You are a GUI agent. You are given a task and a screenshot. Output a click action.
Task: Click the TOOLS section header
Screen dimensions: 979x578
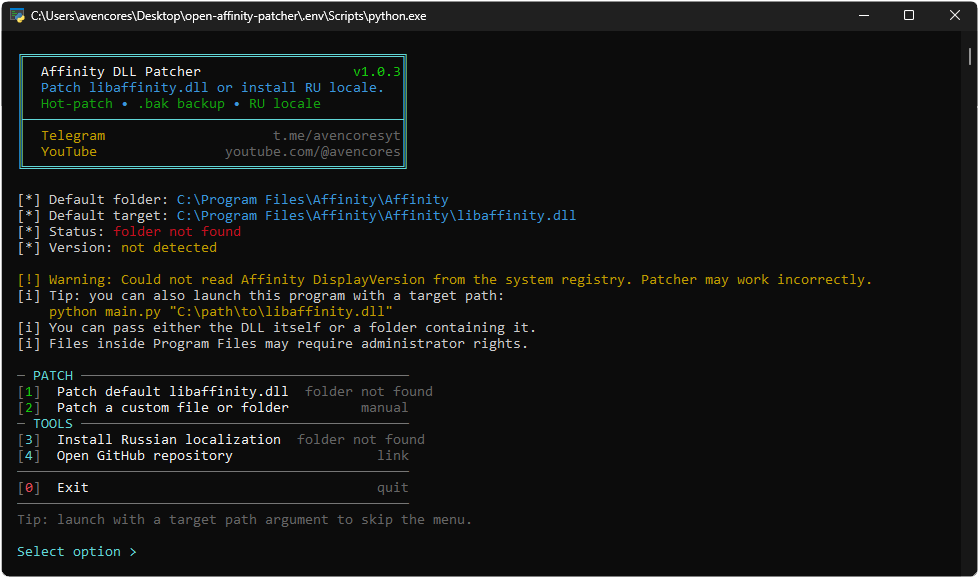click(x=53, y=424)
